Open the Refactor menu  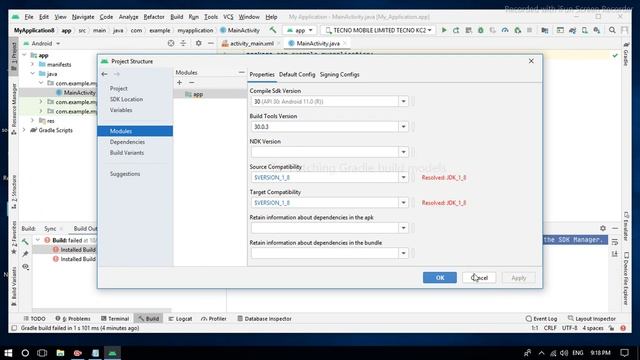click(x=154, y=17)
